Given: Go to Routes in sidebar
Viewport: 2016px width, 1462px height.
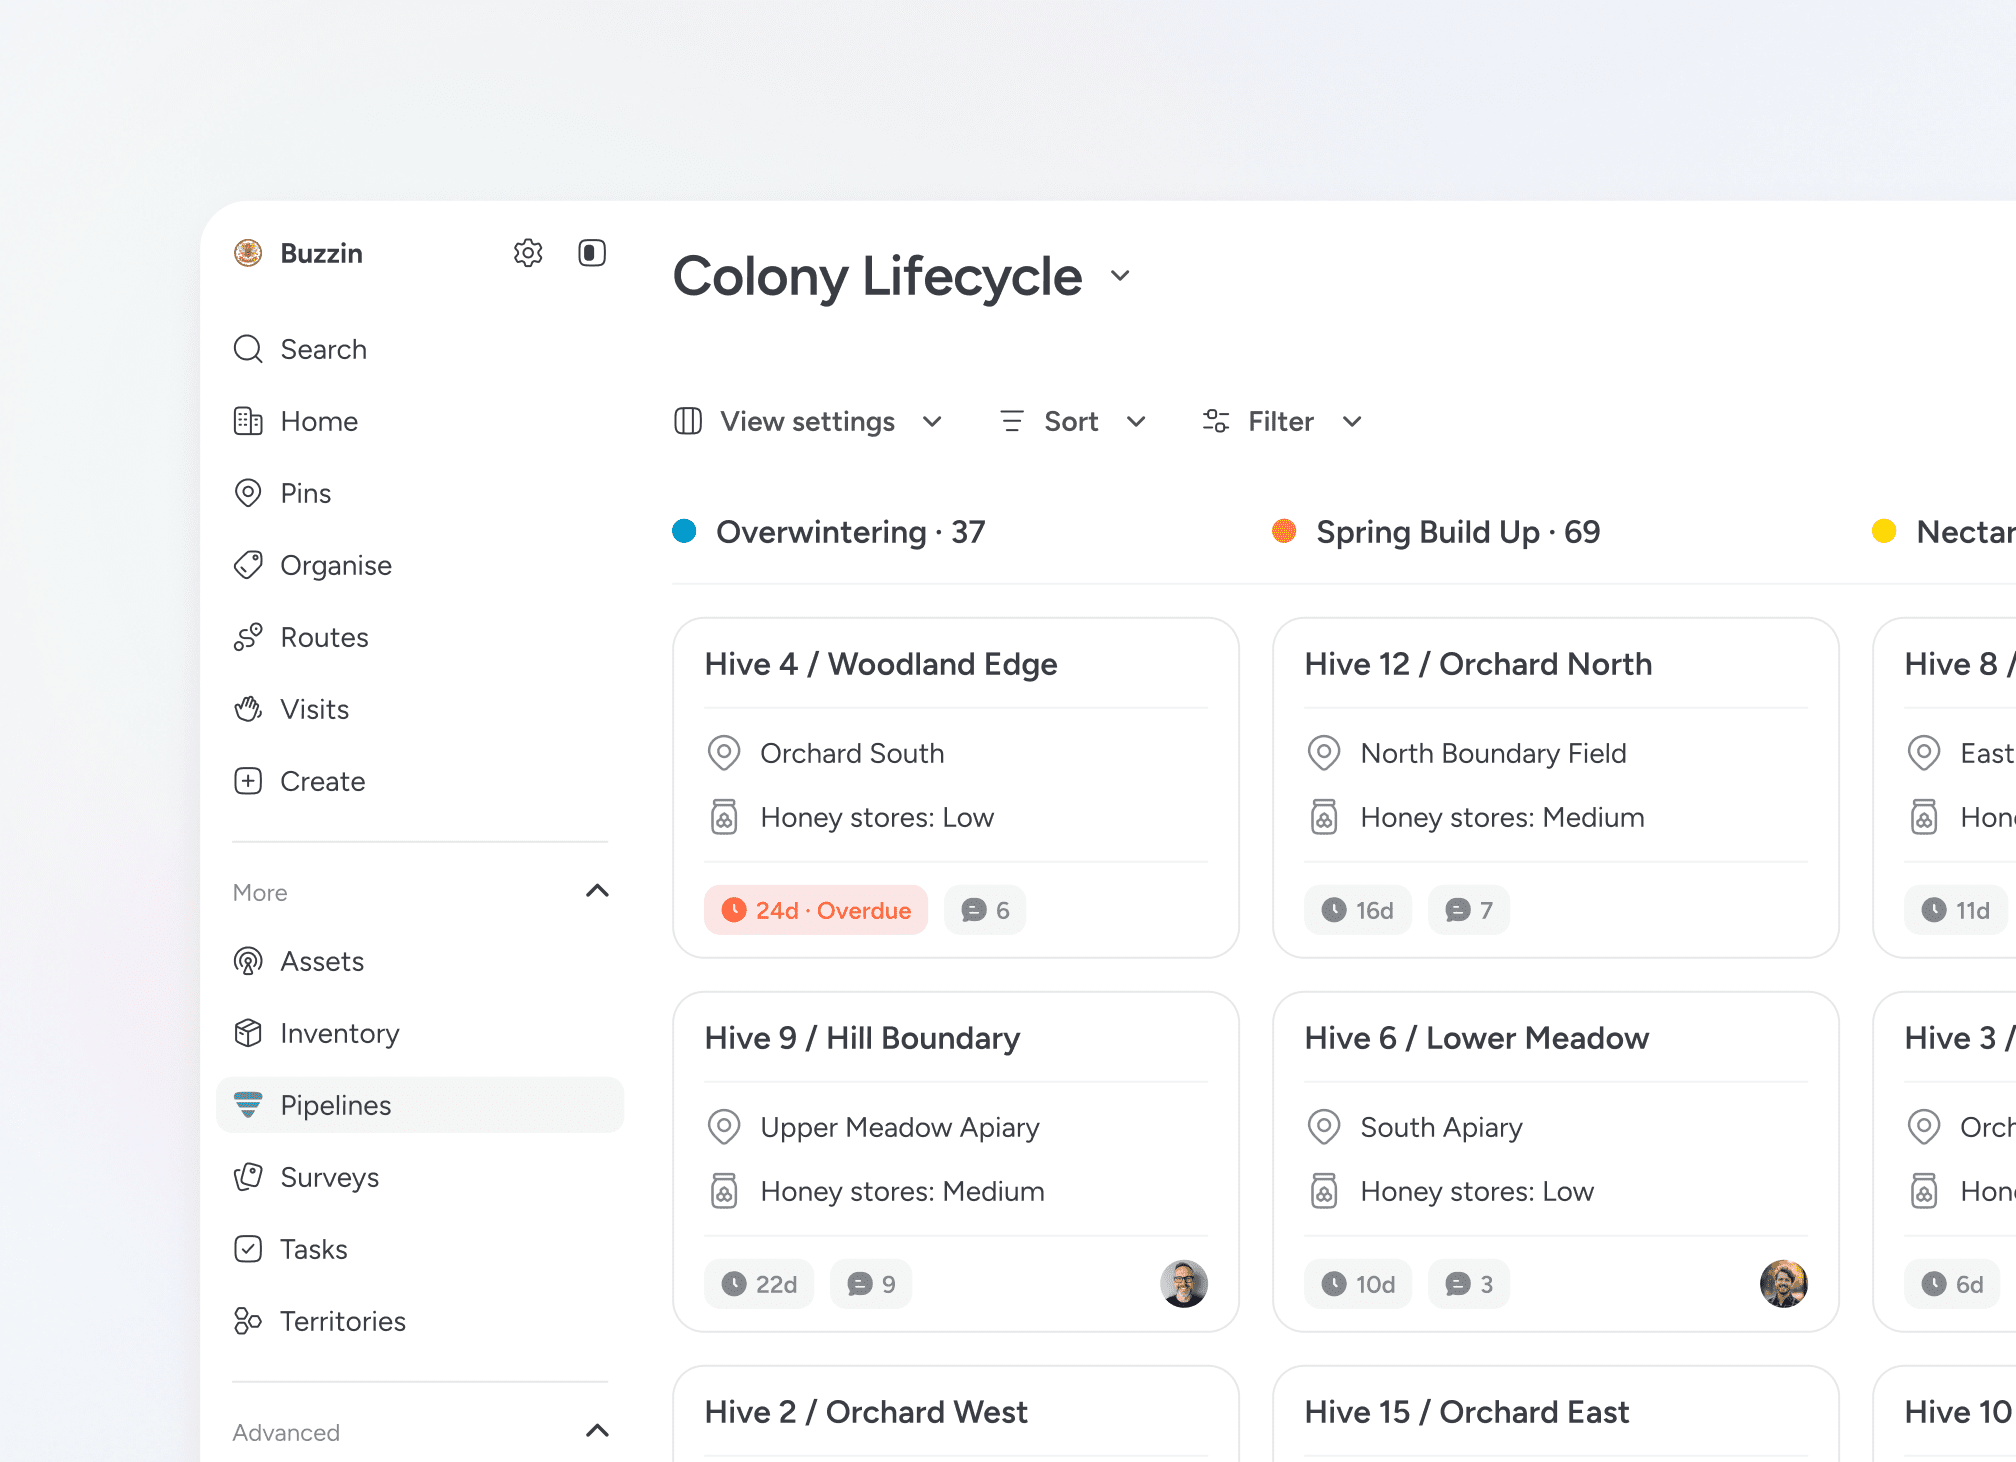Looking at the screenshot, I should [324, 637].
